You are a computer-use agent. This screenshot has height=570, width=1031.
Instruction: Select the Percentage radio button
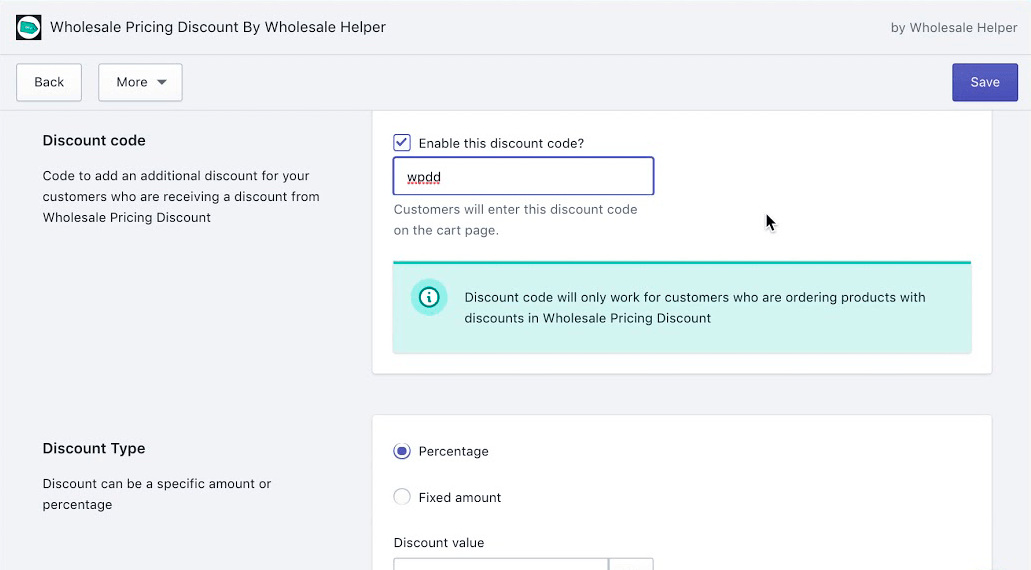[x=402, y=451]
